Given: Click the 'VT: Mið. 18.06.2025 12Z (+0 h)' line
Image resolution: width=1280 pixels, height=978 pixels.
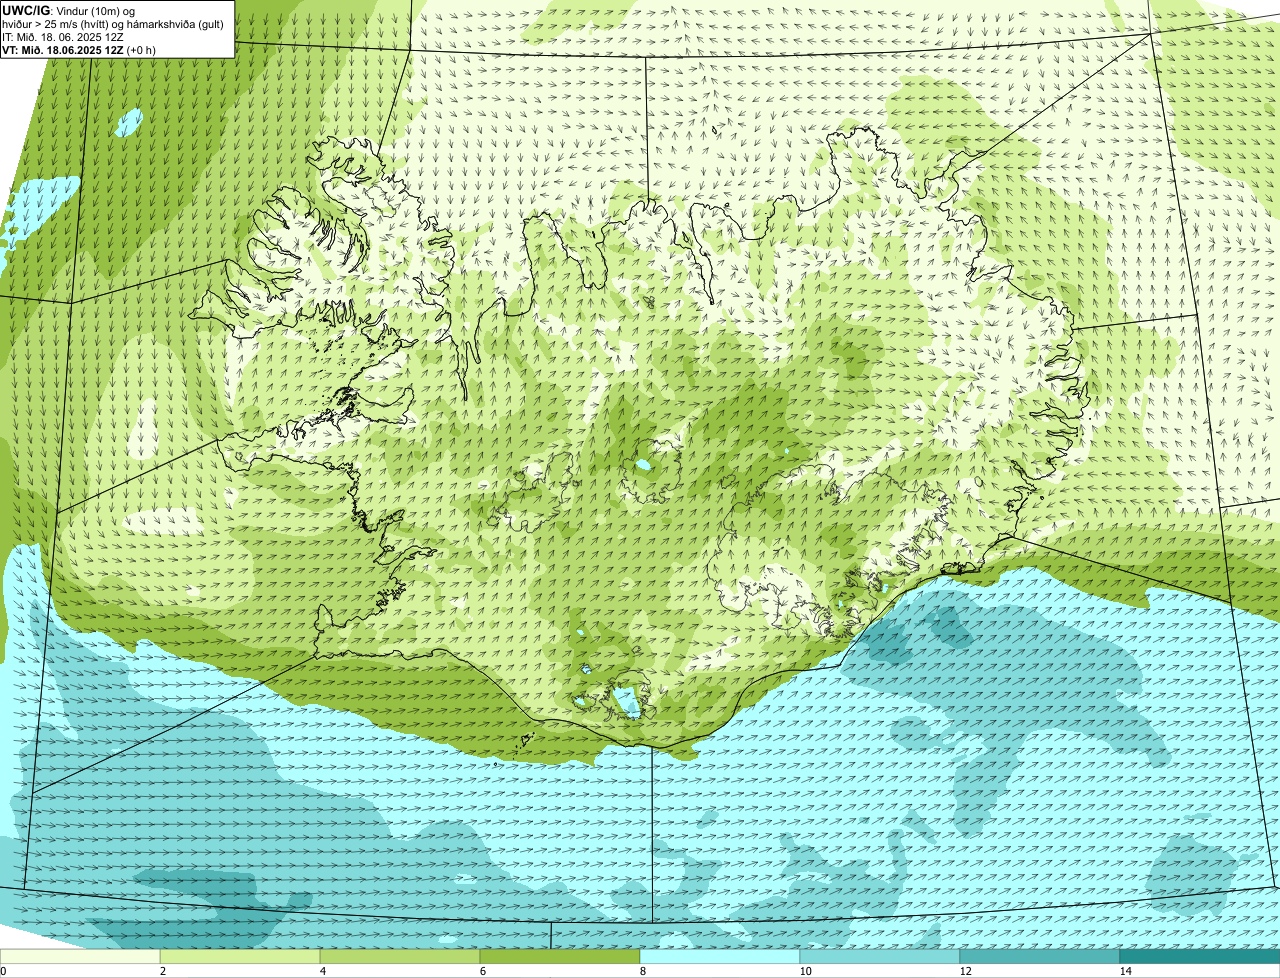Looking at the screenshot, I should click(79, 50).
